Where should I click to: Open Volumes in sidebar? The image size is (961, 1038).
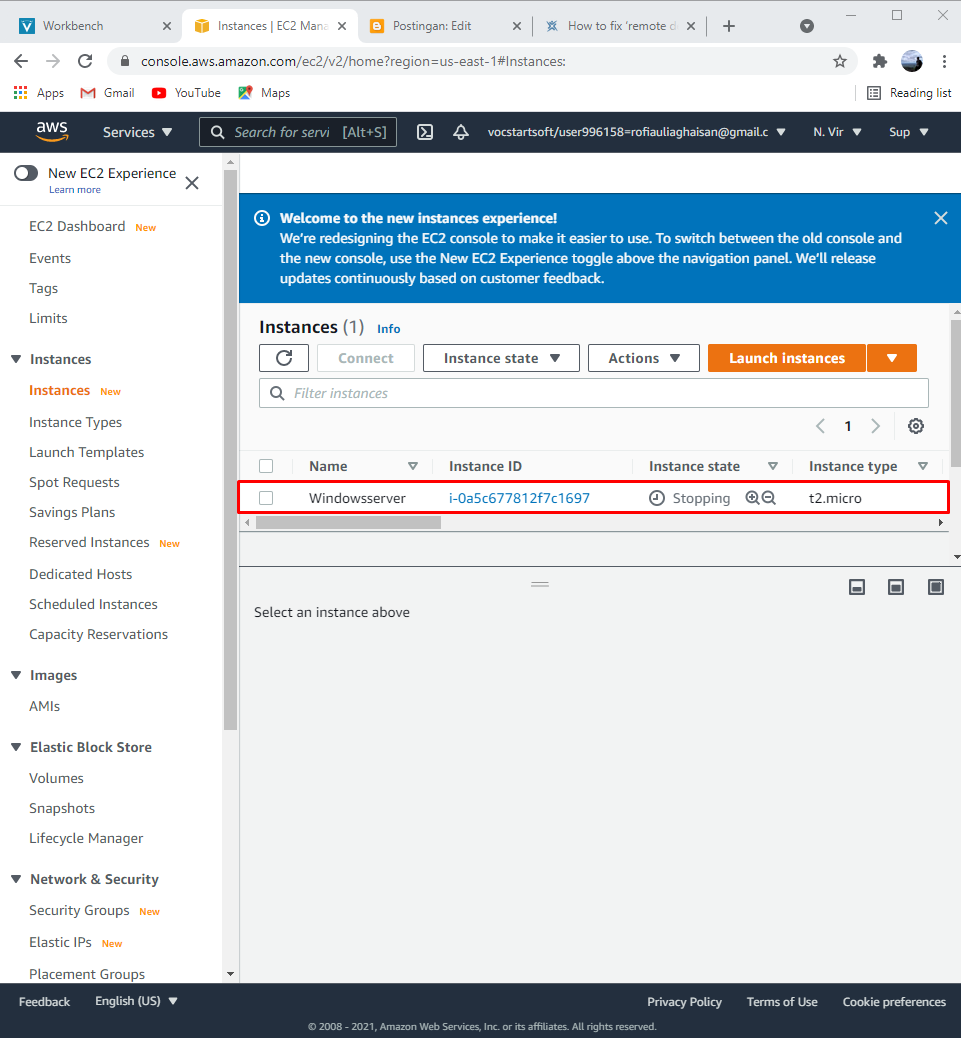click(56, 778)
